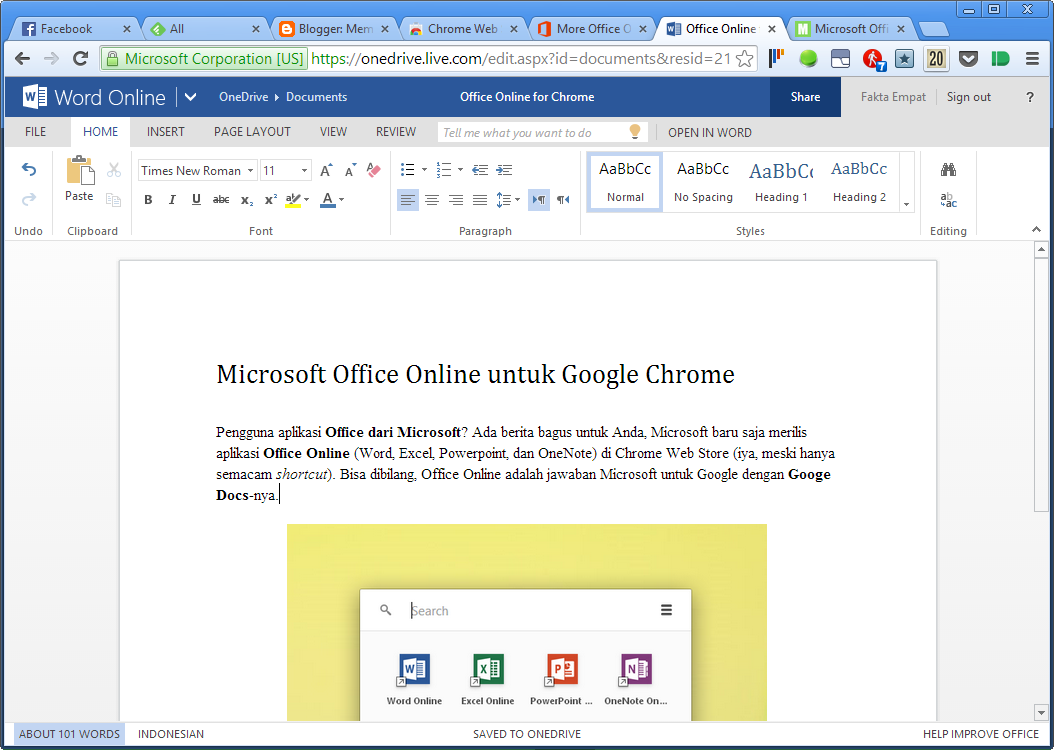Center align the paragraph
The image size is (1054, 750).
(432, 200)
